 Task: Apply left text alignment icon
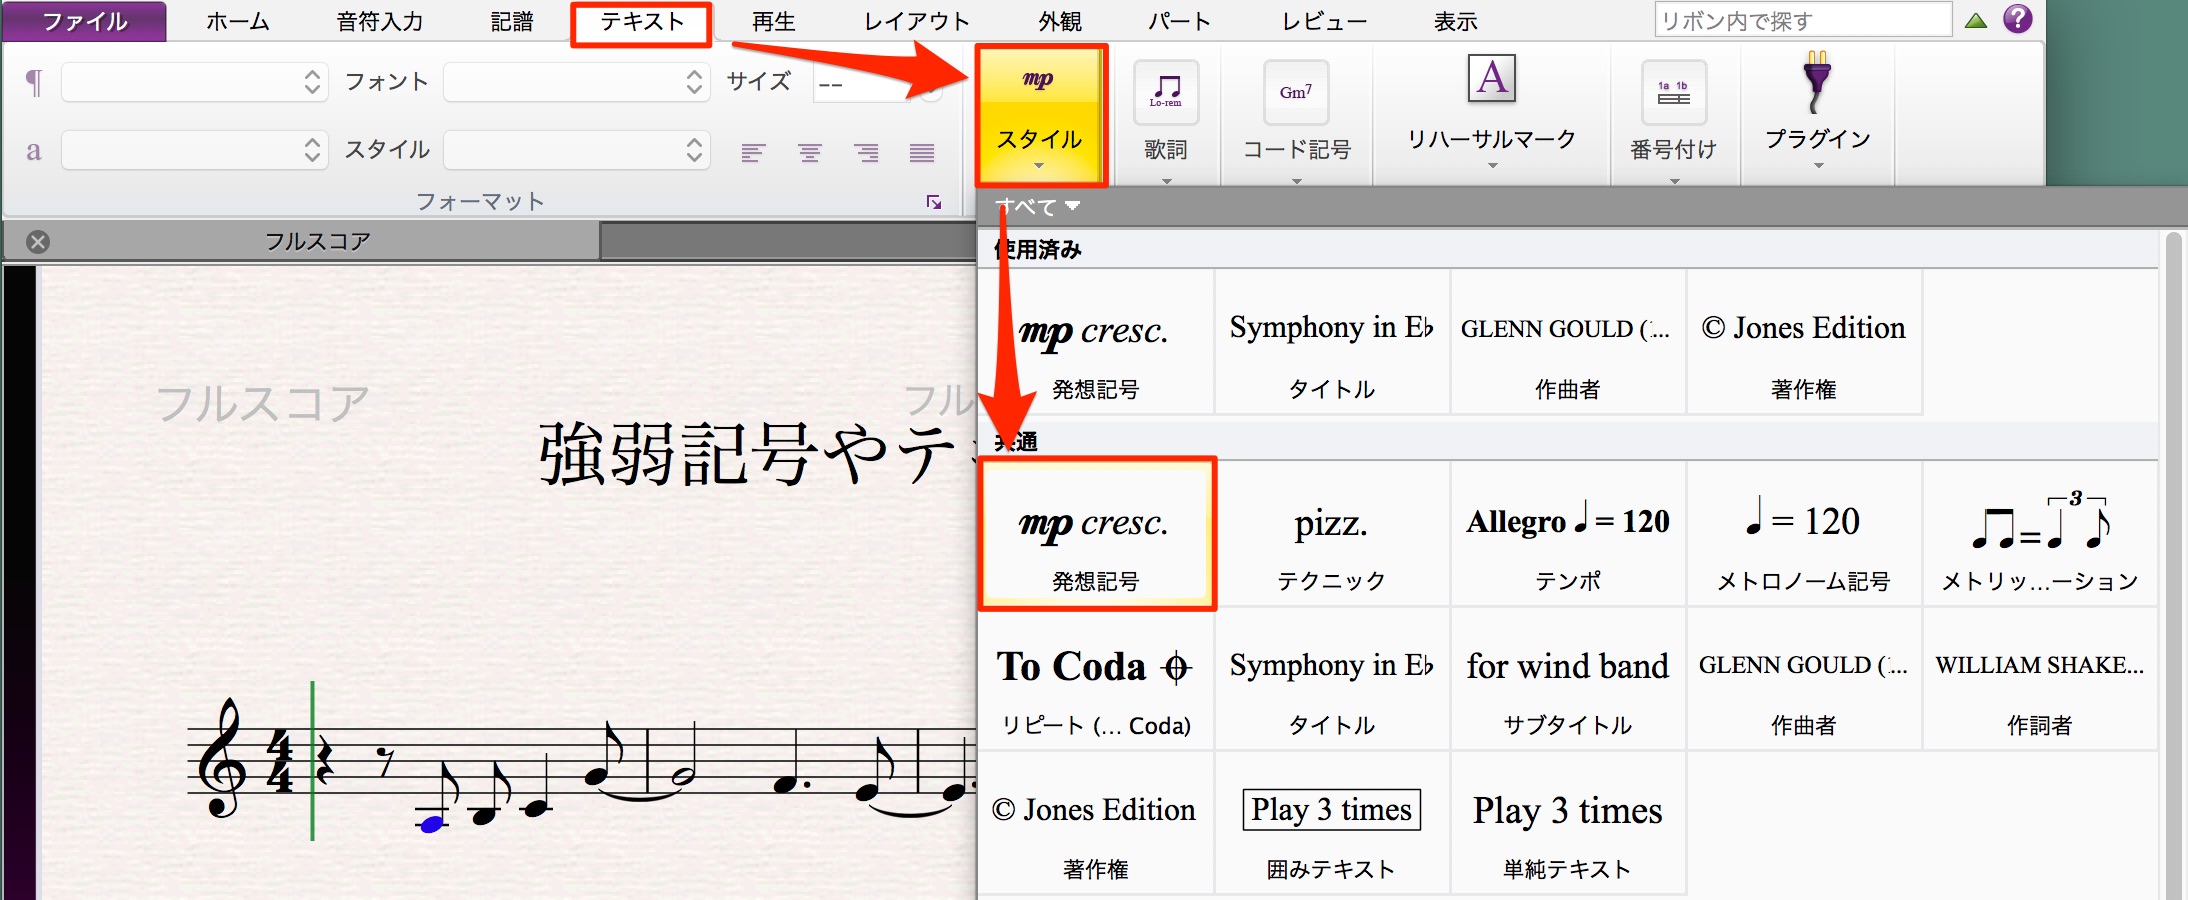[753, 153]
